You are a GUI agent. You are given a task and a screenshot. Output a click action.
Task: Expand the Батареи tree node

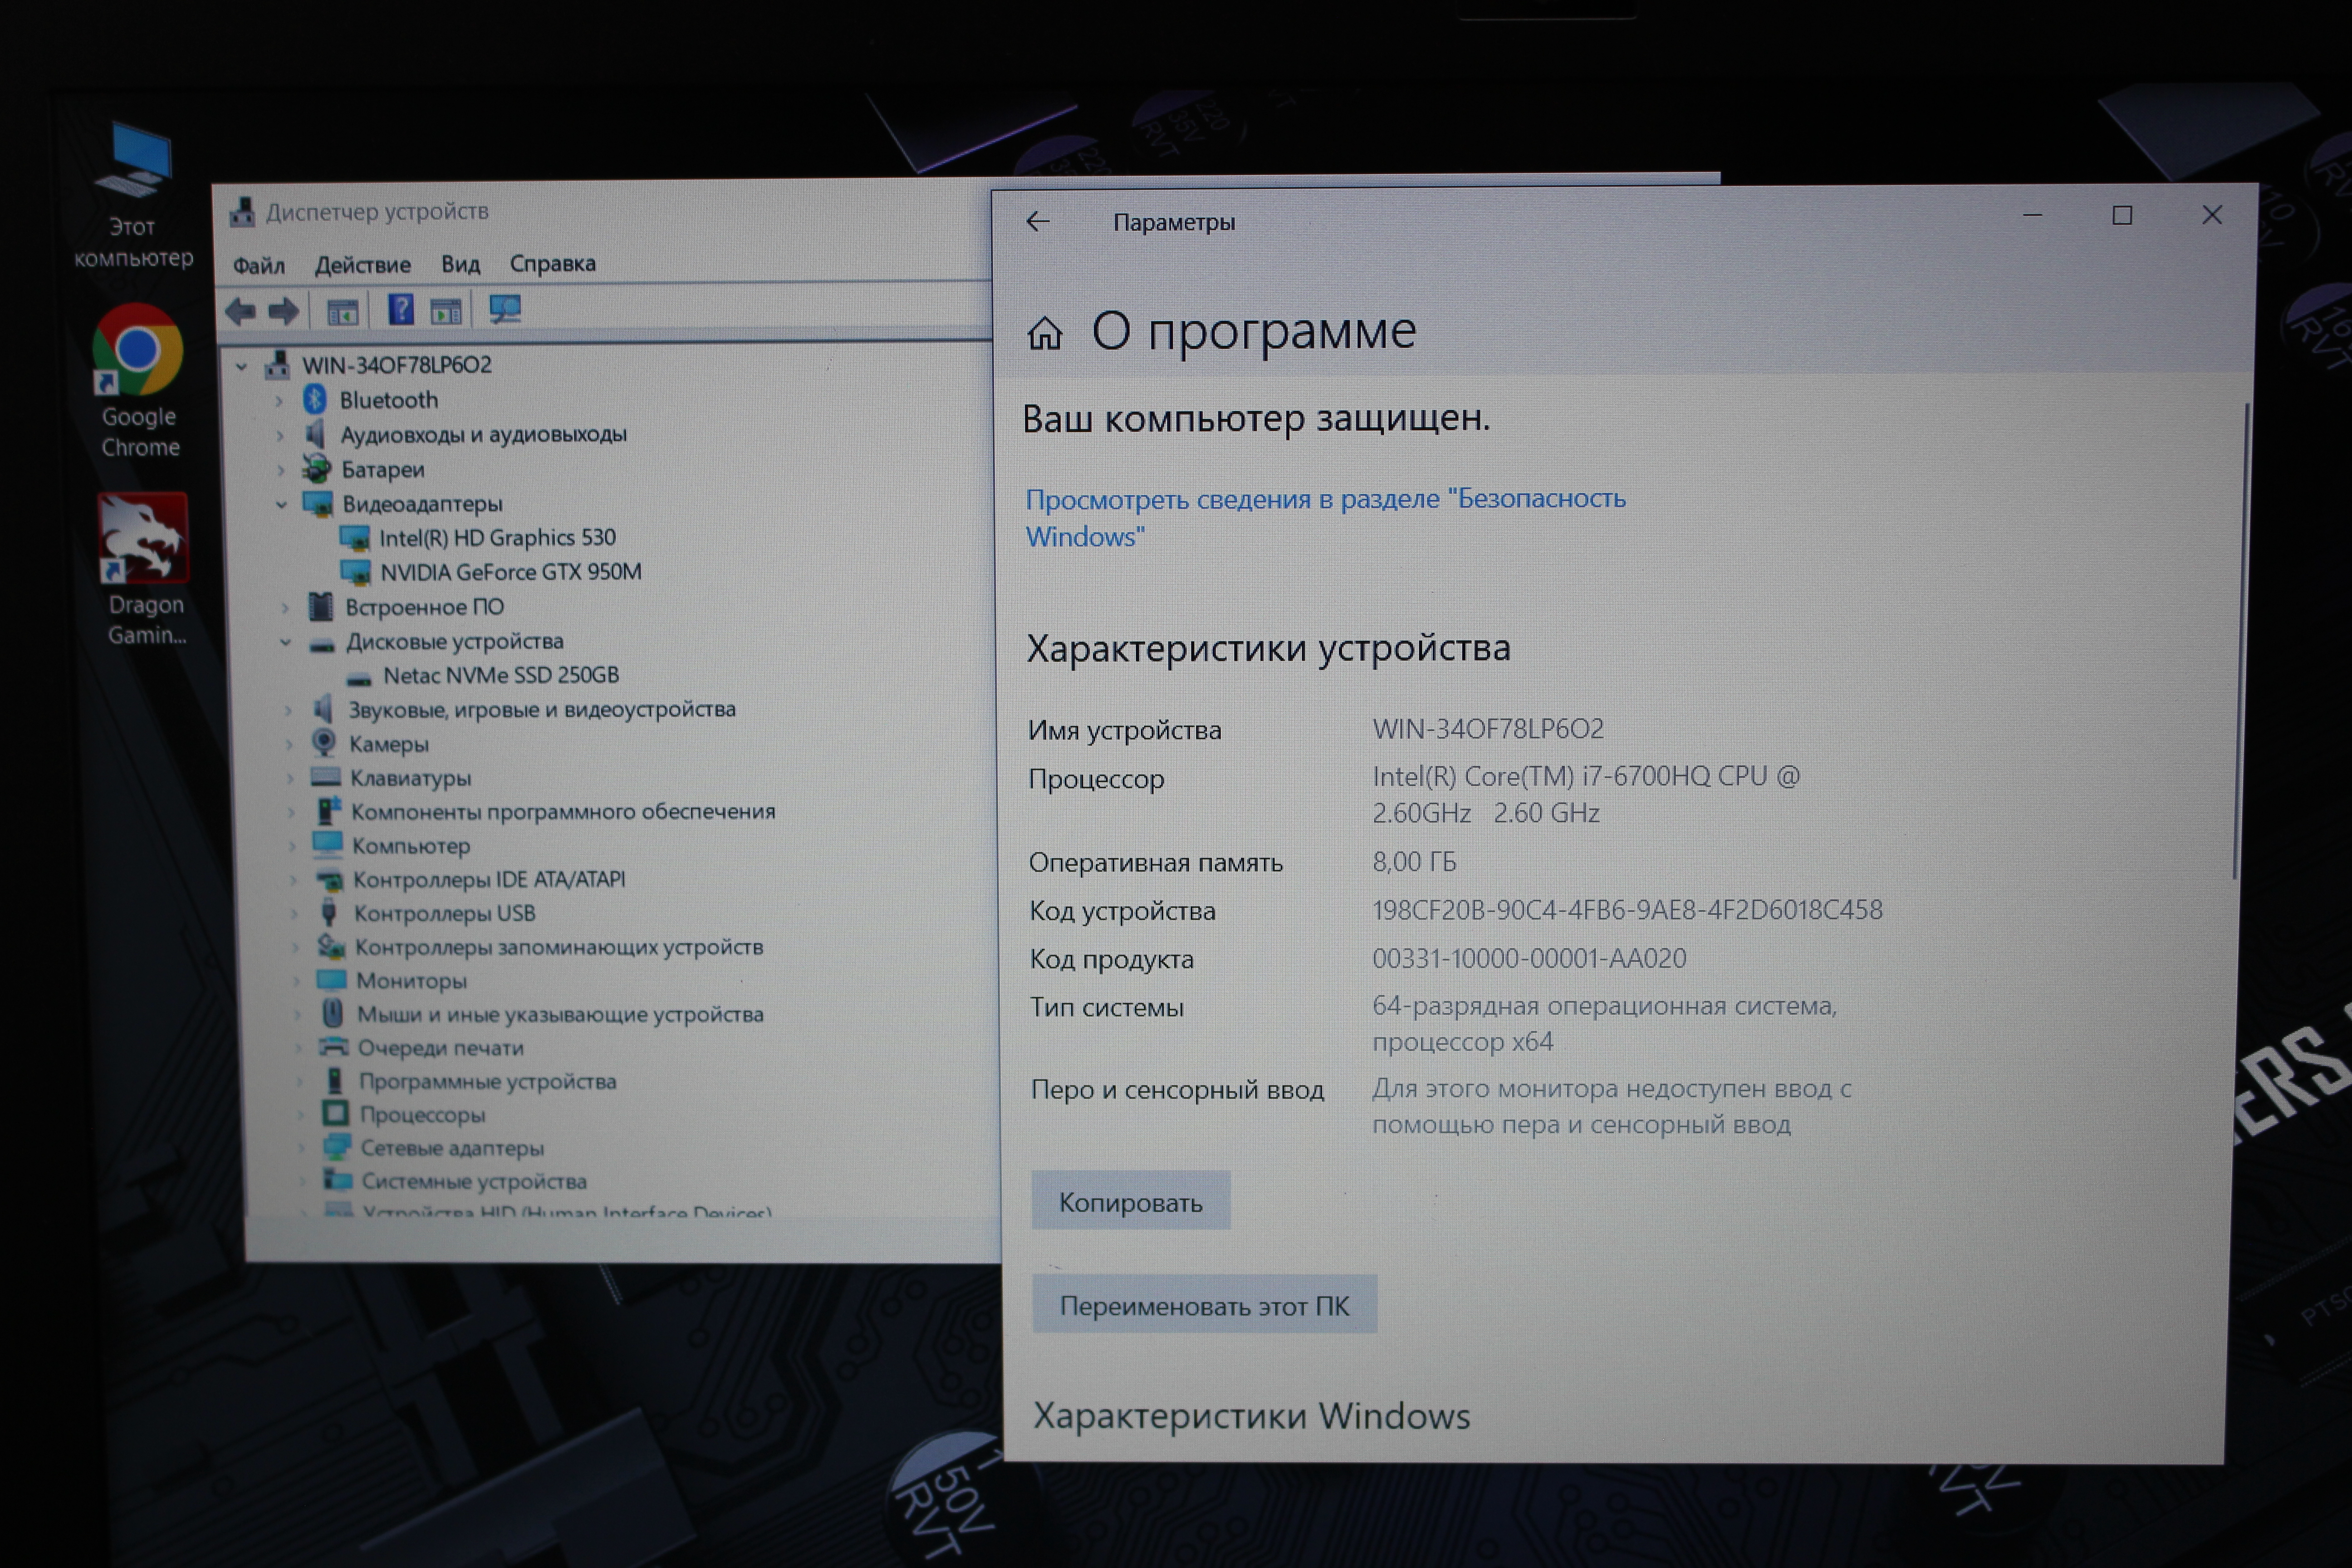pyautogui.click(x=281, y=469)
